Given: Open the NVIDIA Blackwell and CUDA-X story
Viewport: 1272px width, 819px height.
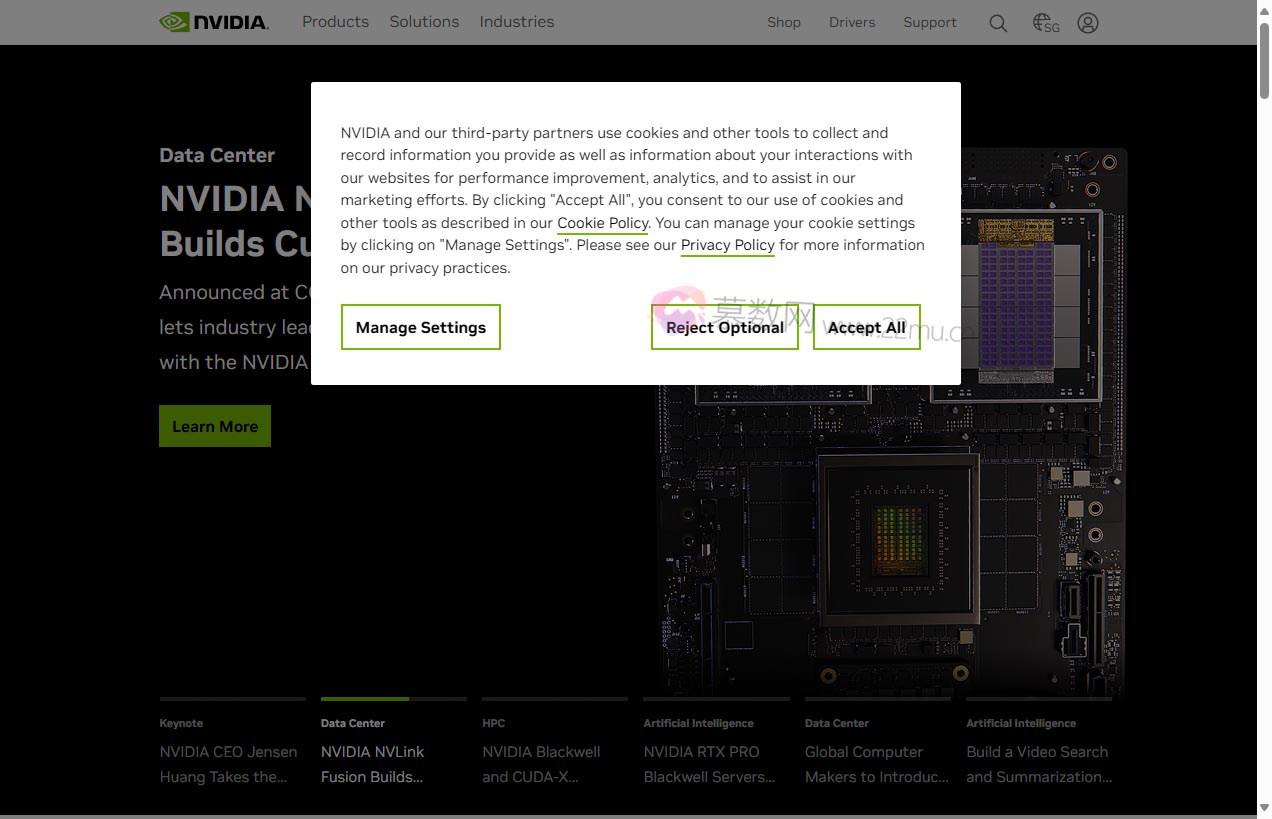Looking at the screenshot, I should pyautogui.click(x=541, y=764).
